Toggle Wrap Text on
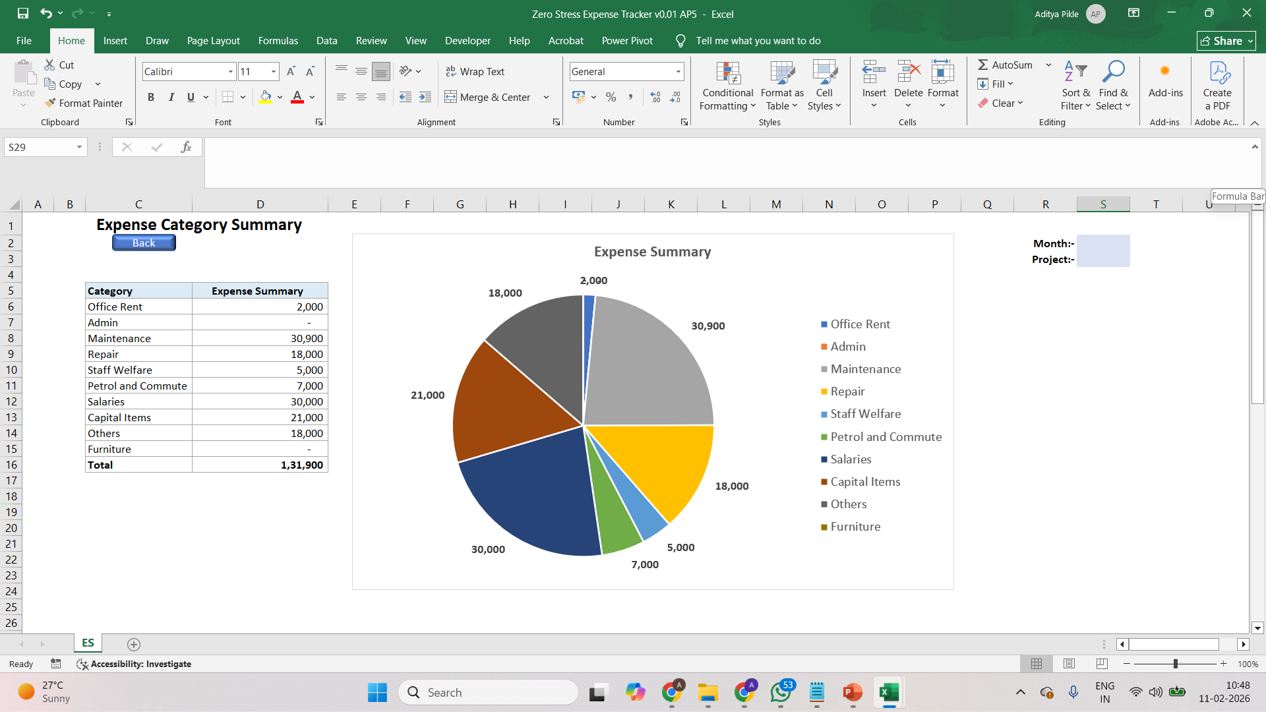 tap(475, 72)
